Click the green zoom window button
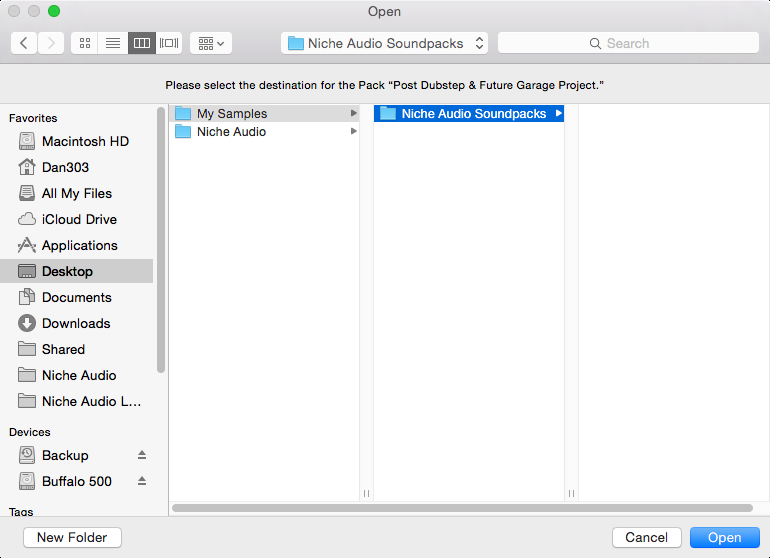Image resolution: width=770 pixels, height=558 pixels. (x=54, y=11)
